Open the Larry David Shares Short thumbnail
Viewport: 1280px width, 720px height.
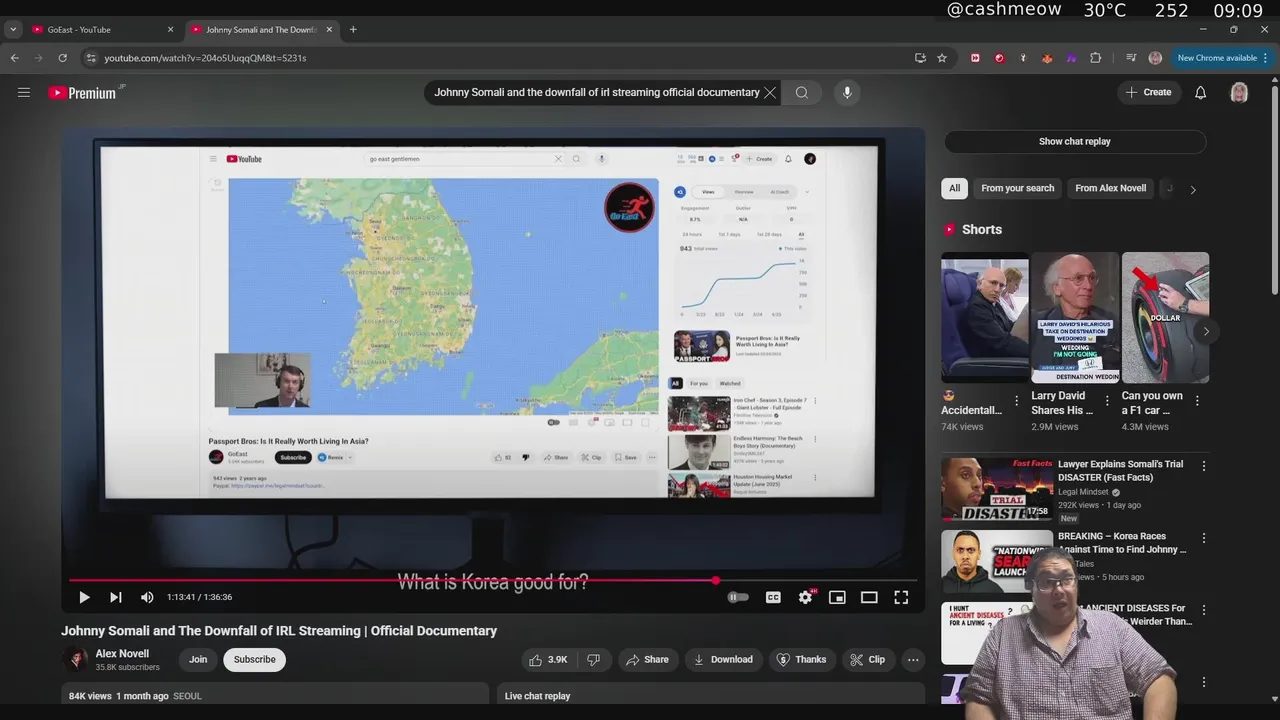[x=1075, y=318]
